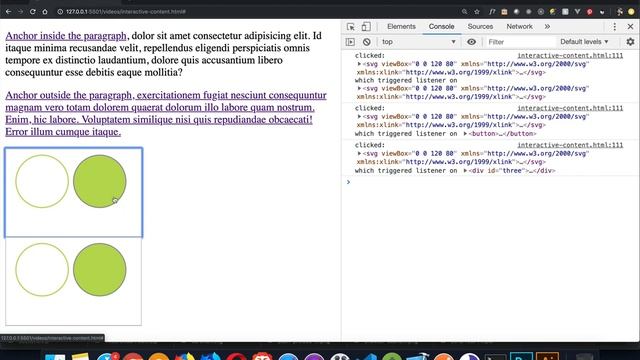Click the address bar showing 127.0.0.1 URL
The width and height of the screenshot is (640, 360).
pyautogui.click(x=126, y=12)
